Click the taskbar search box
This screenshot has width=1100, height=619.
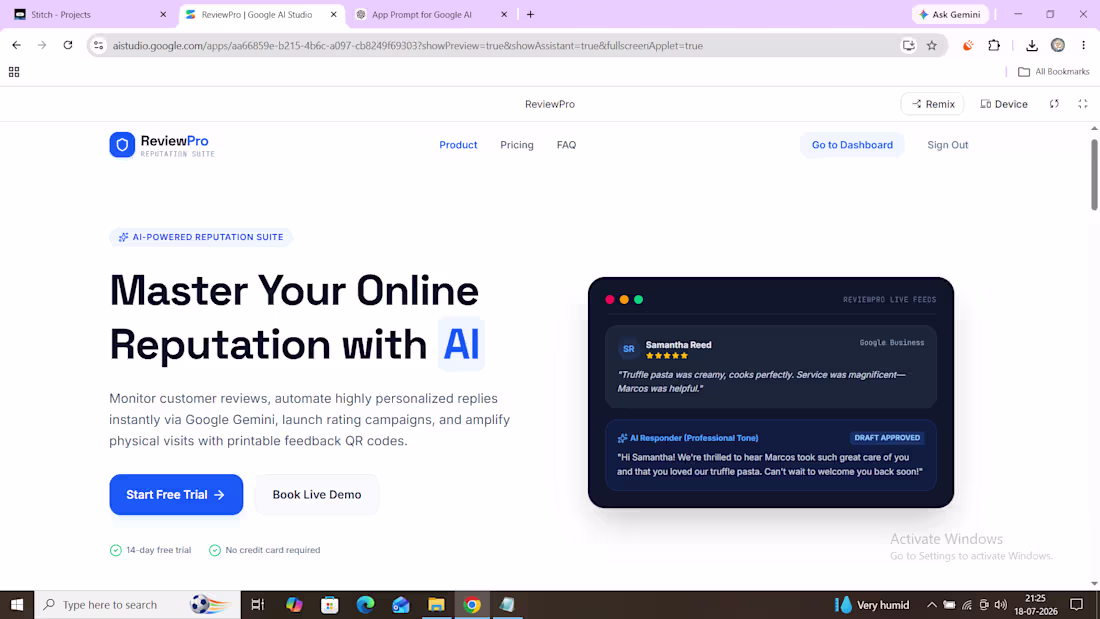click(x=138, y=604)
